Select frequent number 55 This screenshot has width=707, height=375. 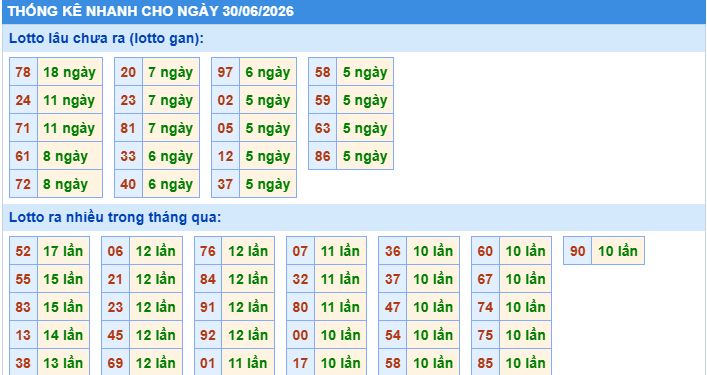click(23, 279)
